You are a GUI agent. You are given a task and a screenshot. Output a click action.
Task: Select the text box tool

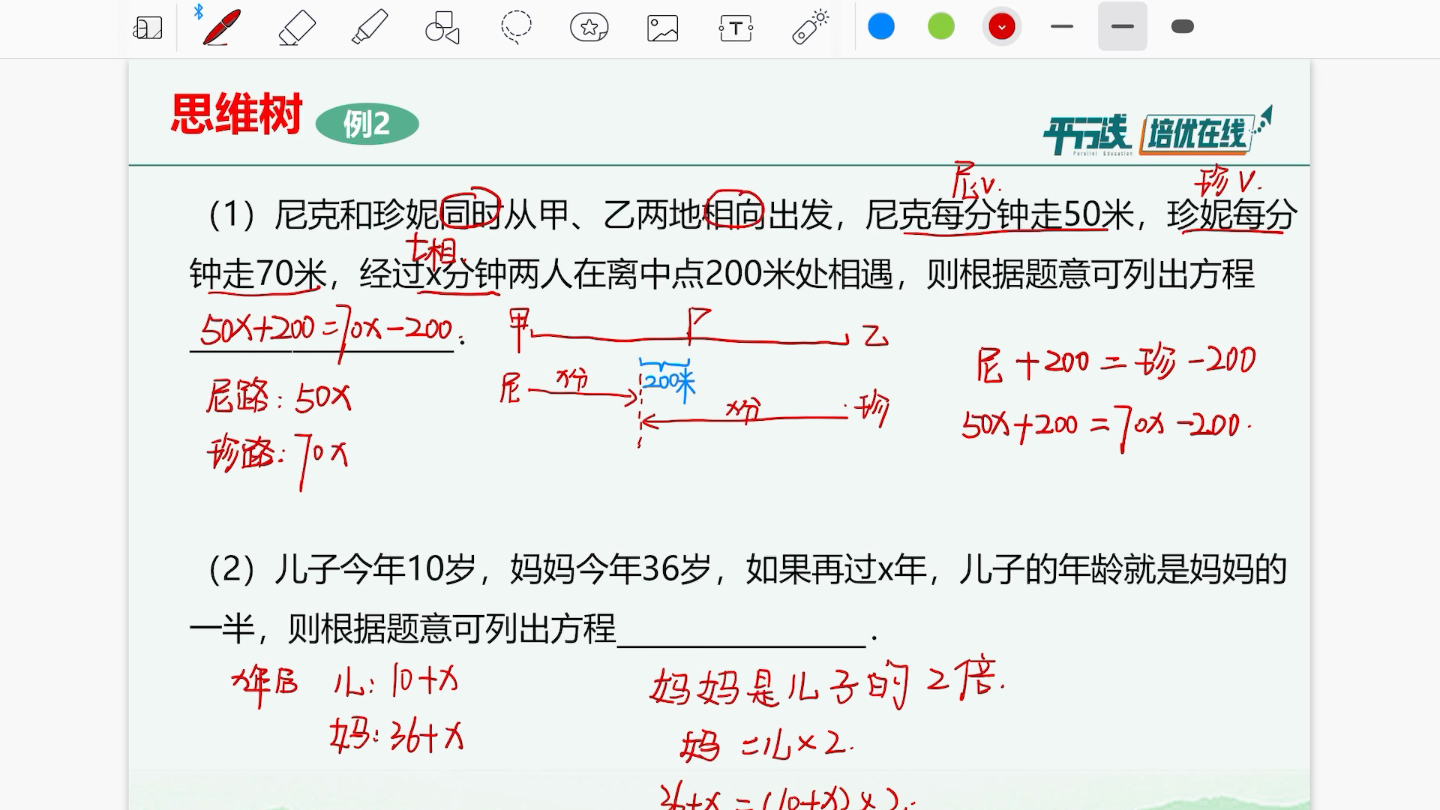click(735, 27)
